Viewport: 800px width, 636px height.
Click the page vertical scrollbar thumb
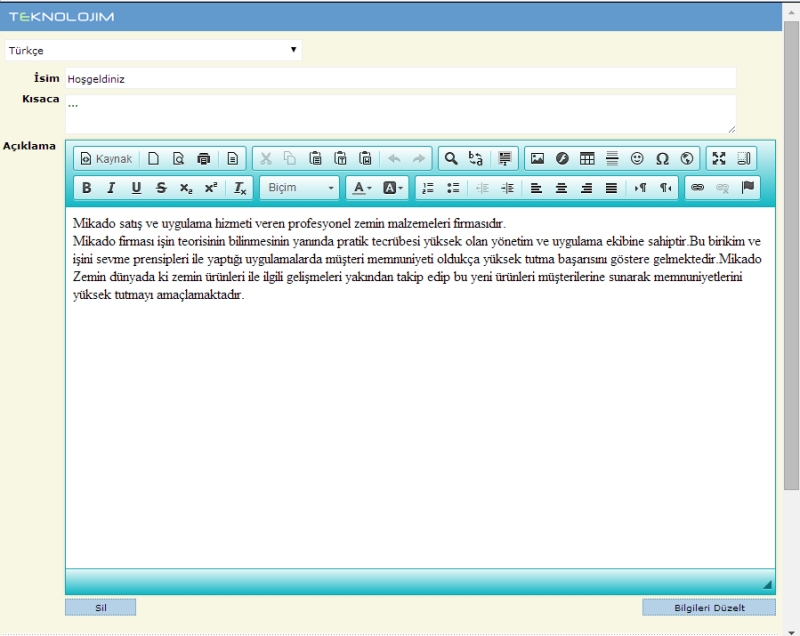pyautogui.click(x=791, y=255)
